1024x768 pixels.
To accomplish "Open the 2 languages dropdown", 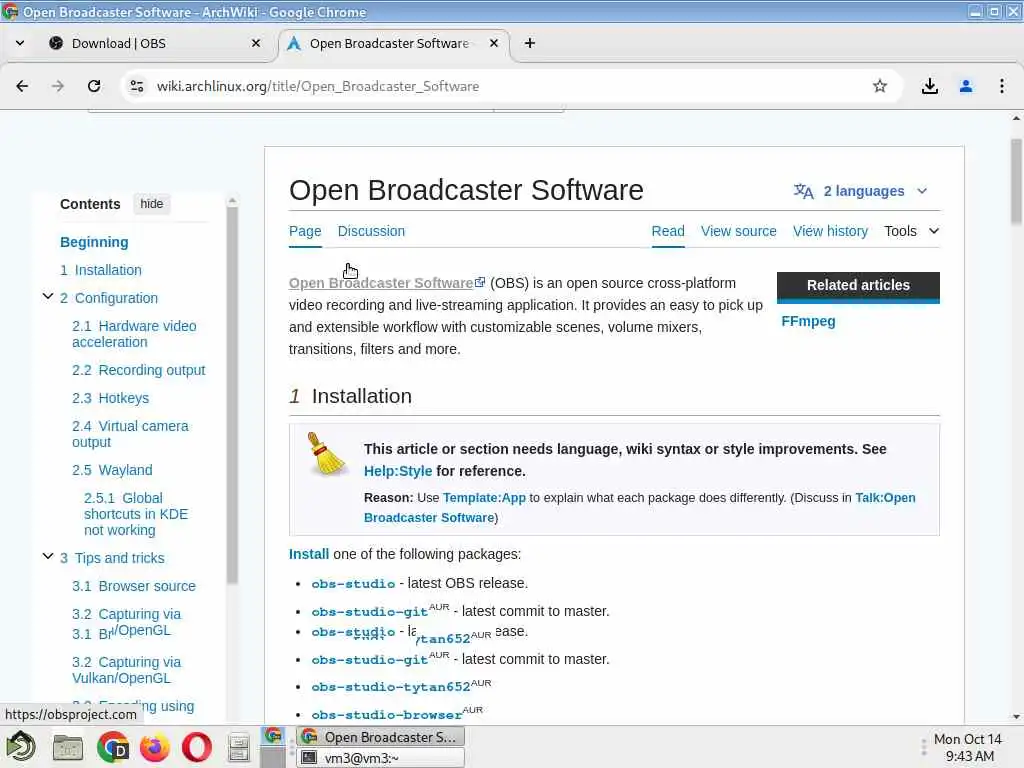I will tap(862, 191).
